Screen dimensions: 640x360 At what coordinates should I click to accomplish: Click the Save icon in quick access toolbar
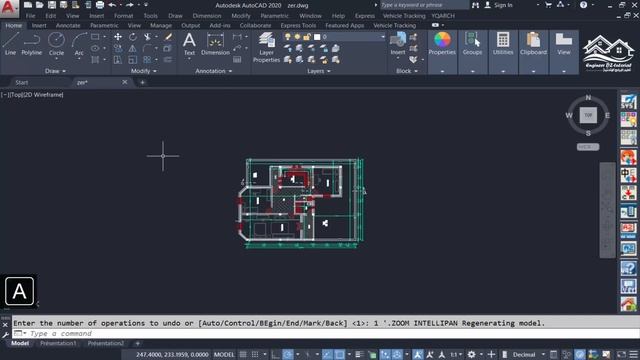(52, 5)
